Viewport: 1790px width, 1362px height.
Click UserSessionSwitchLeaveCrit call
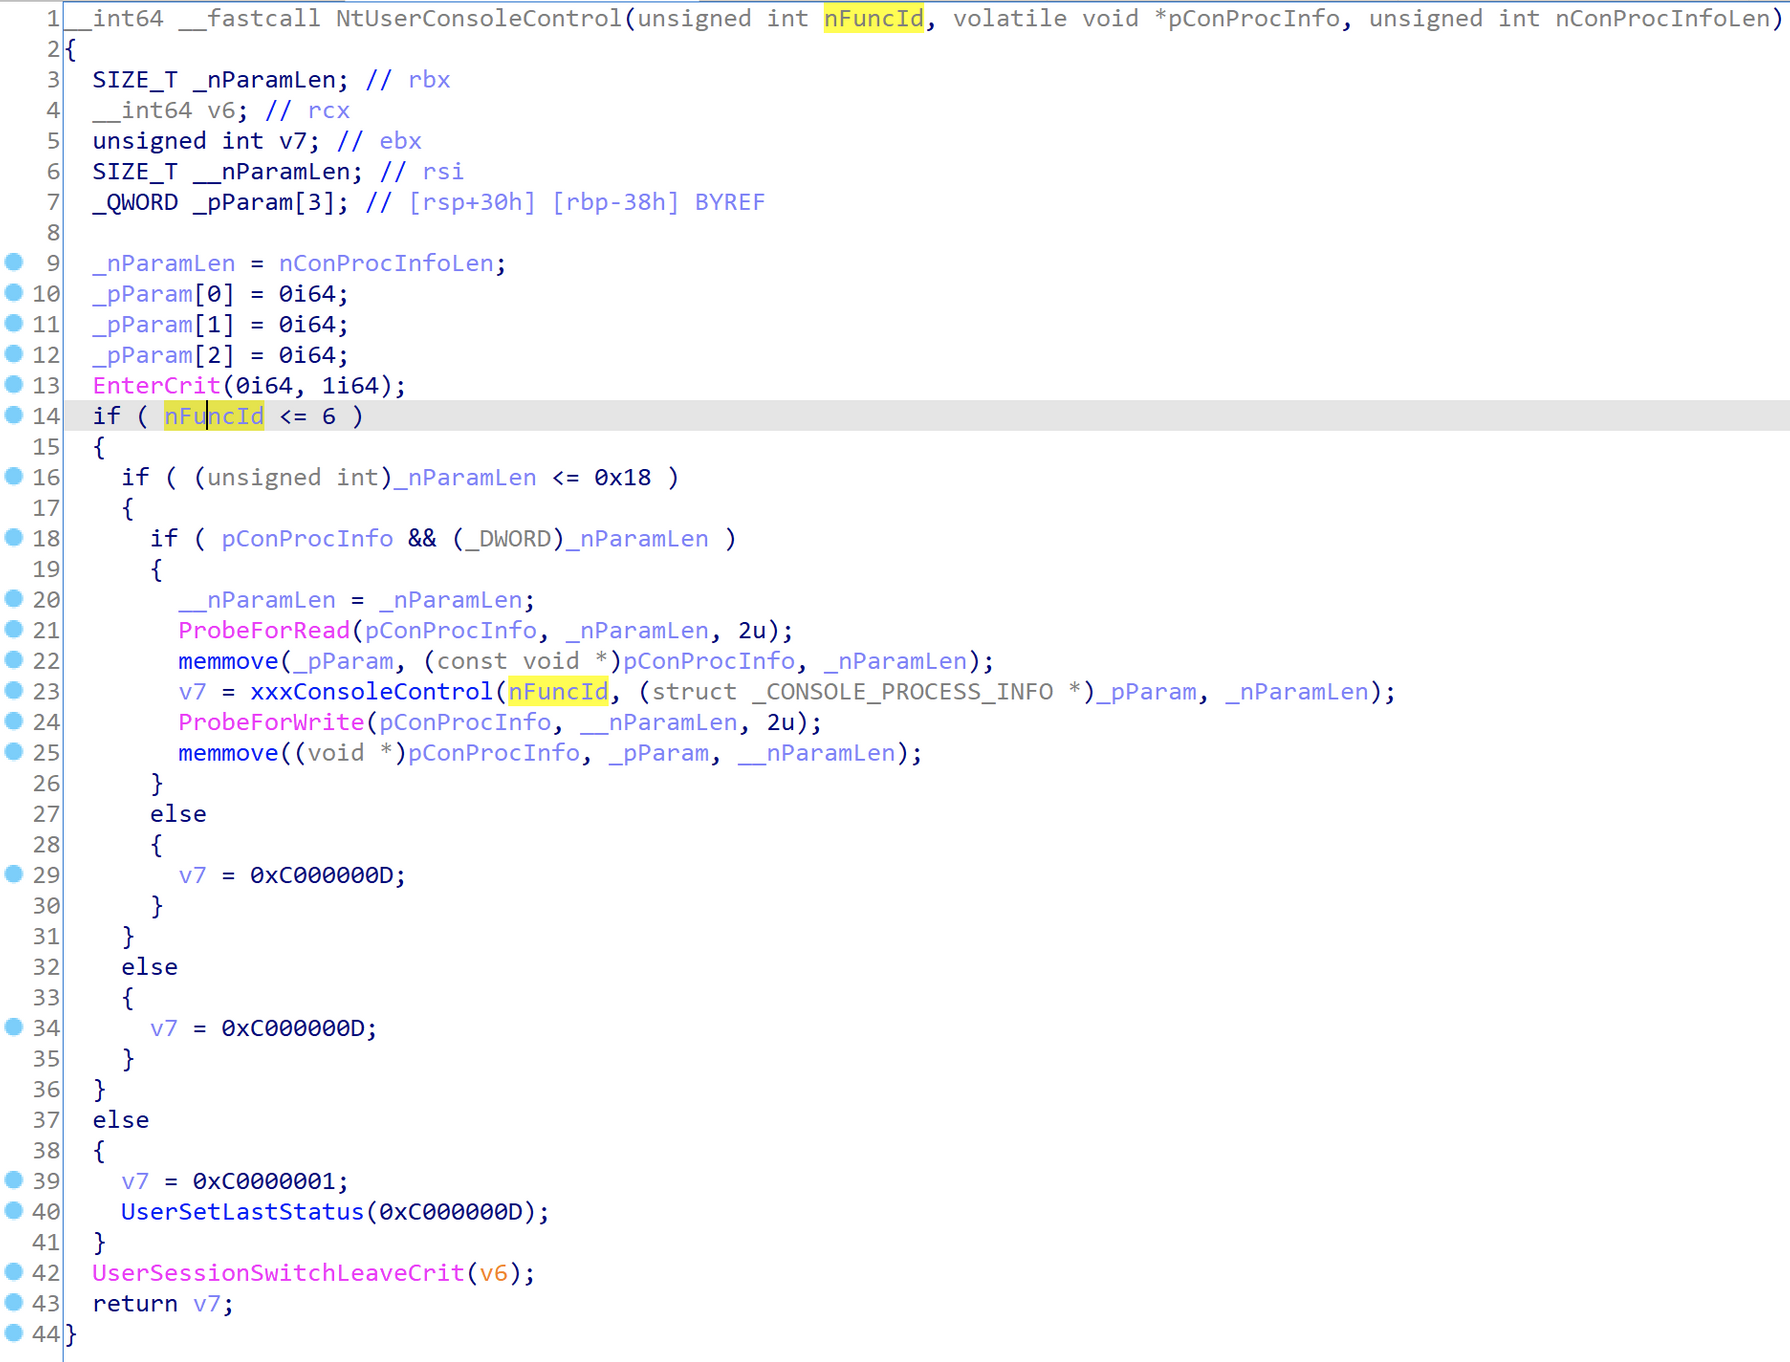(x=278, y=1273)
